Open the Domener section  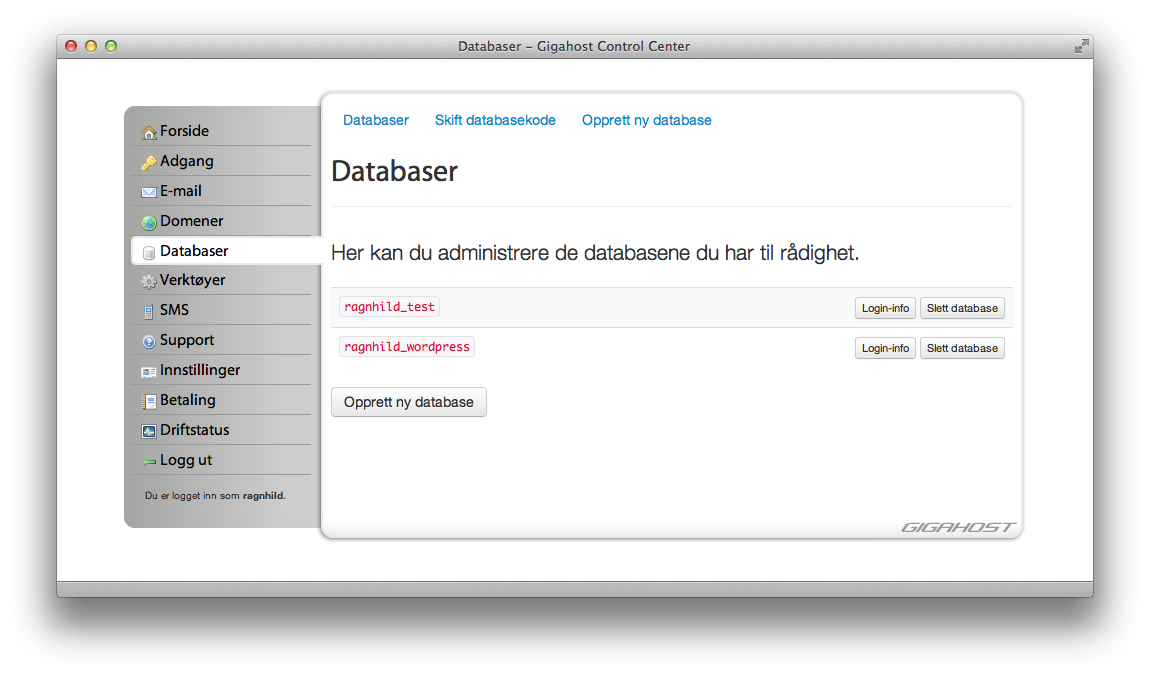pos(221,221)
